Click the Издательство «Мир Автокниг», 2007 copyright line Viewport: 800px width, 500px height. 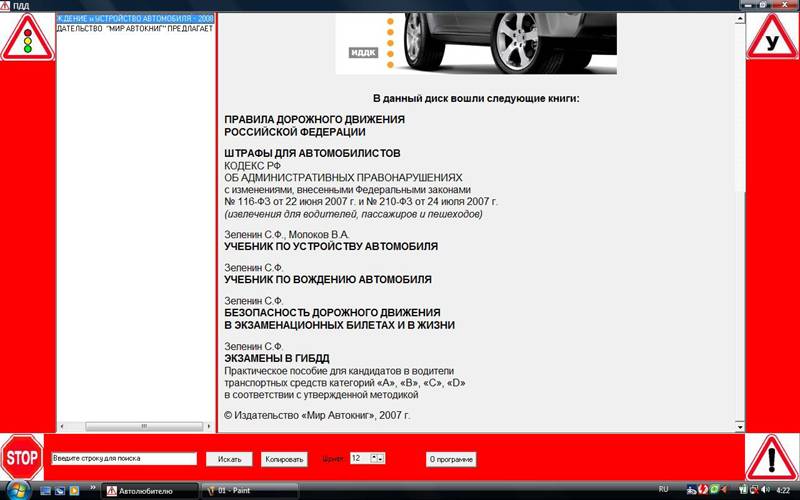317,415
